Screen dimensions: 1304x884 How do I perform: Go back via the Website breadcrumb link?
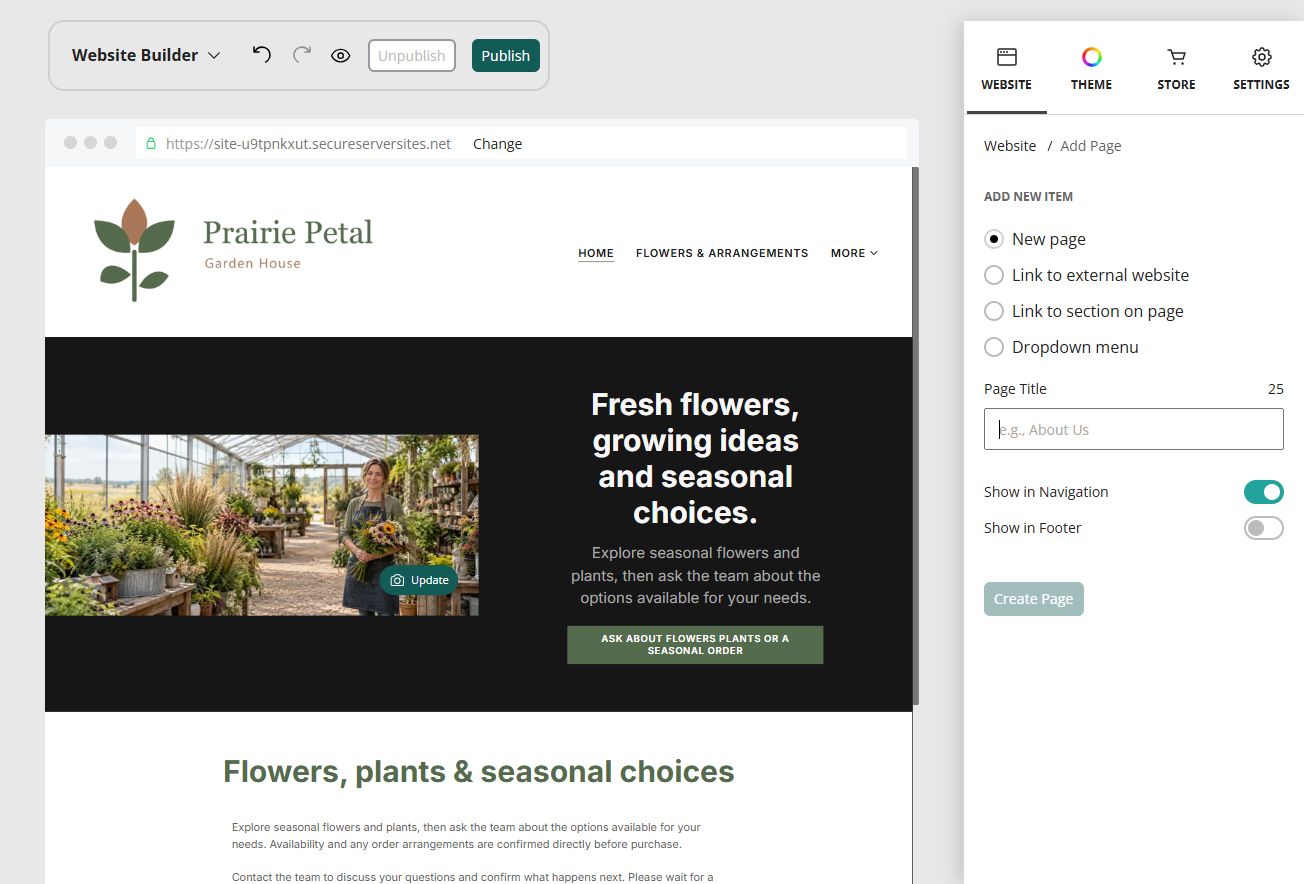coord(1010,146)
